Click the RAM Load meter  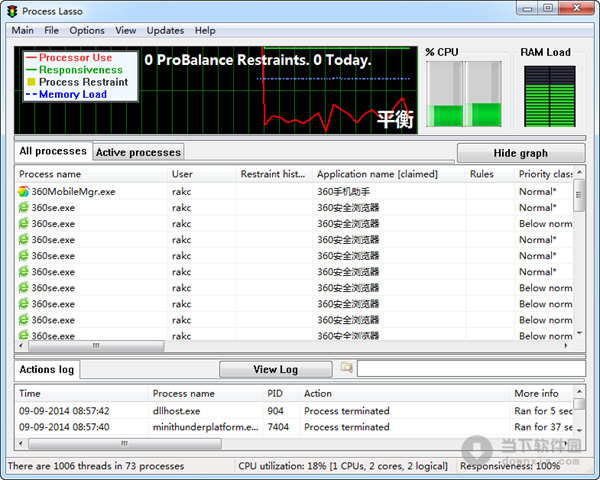(549, 96)
